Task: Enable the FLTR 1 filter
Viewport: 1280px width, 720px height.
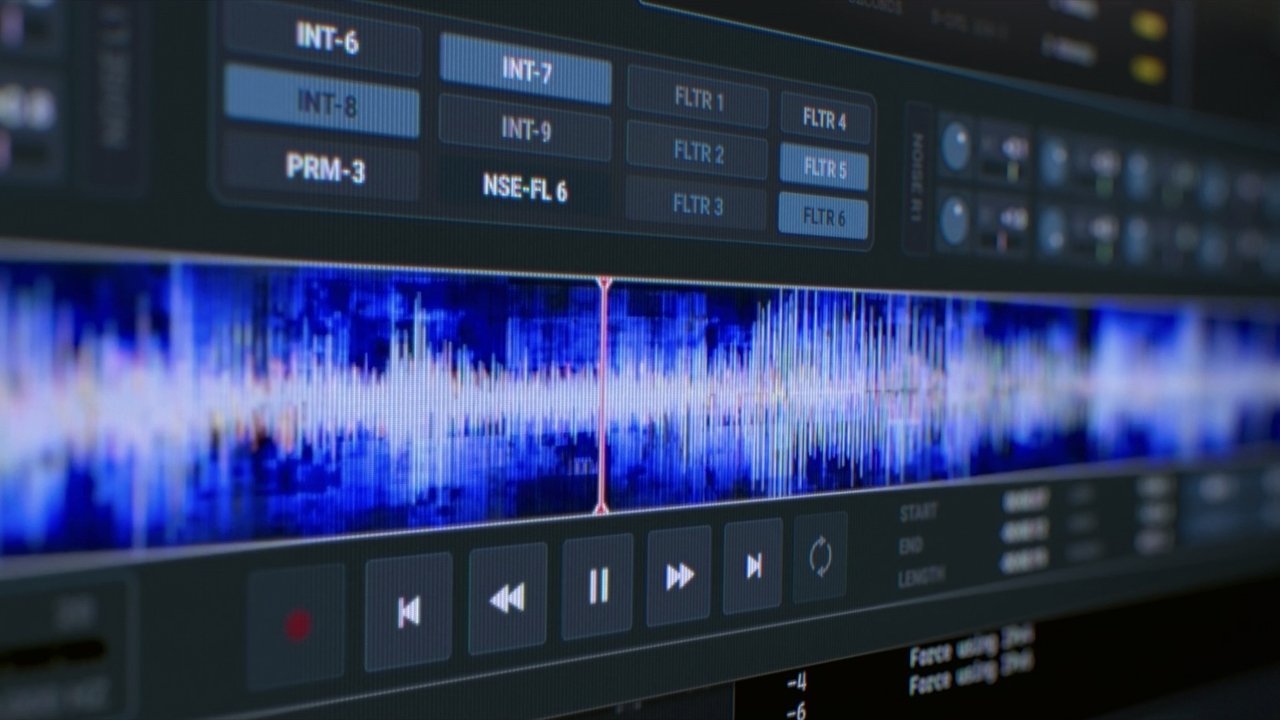Action: pyautogui.click(x=698, y=101)
